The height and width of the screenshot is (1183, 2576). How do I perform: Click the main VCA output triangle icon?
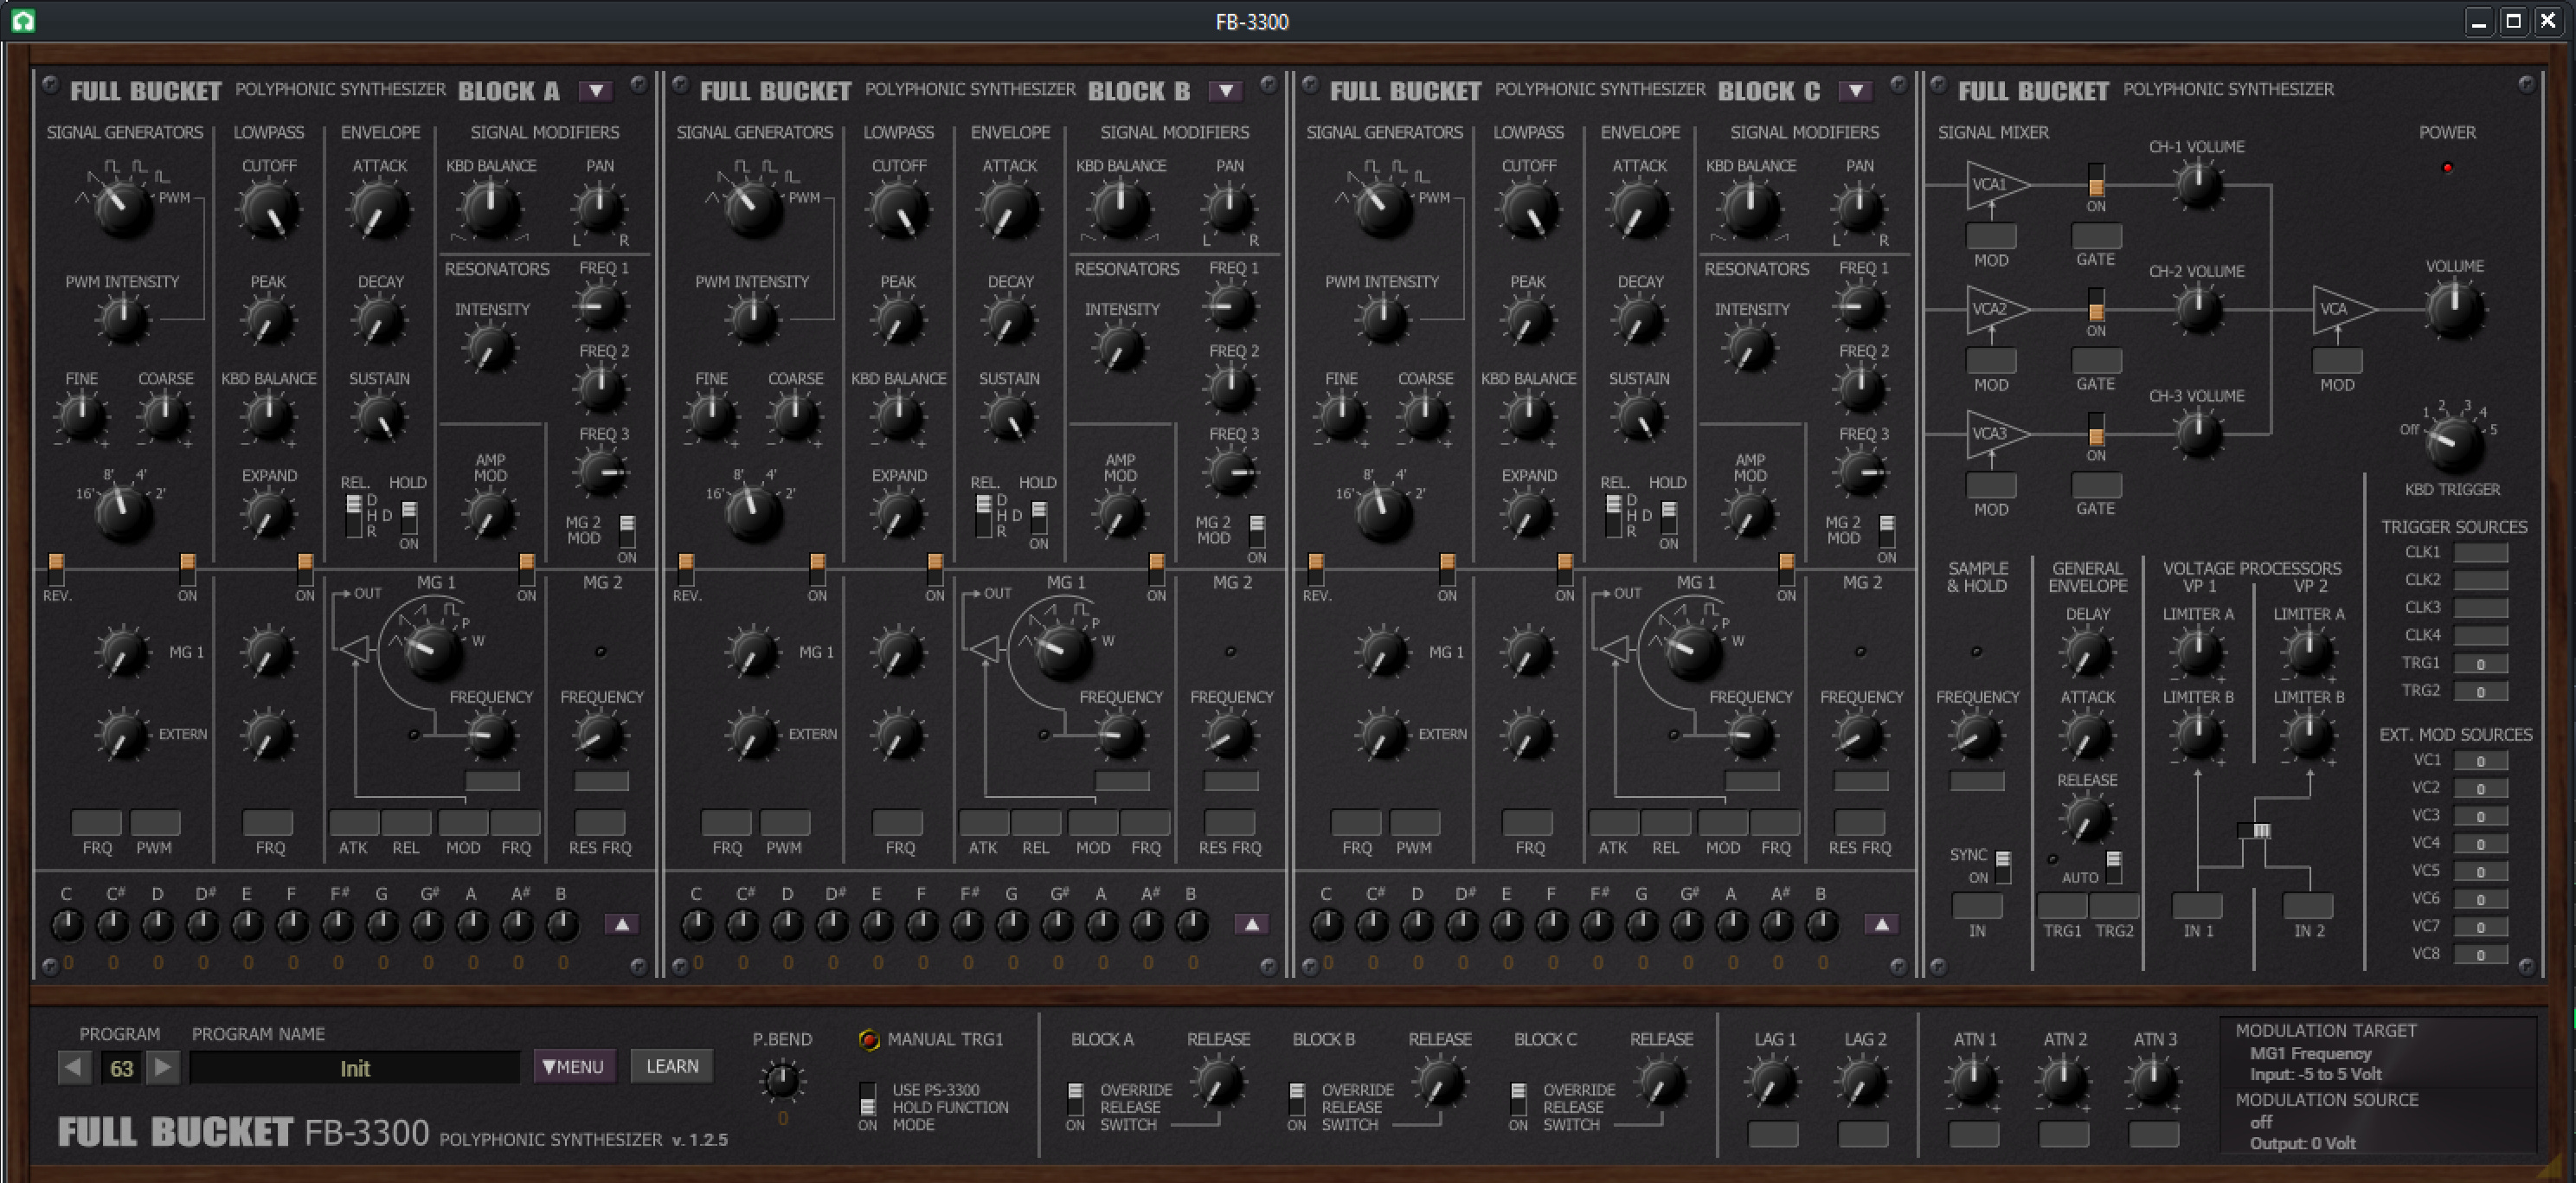pos(2338,309)
